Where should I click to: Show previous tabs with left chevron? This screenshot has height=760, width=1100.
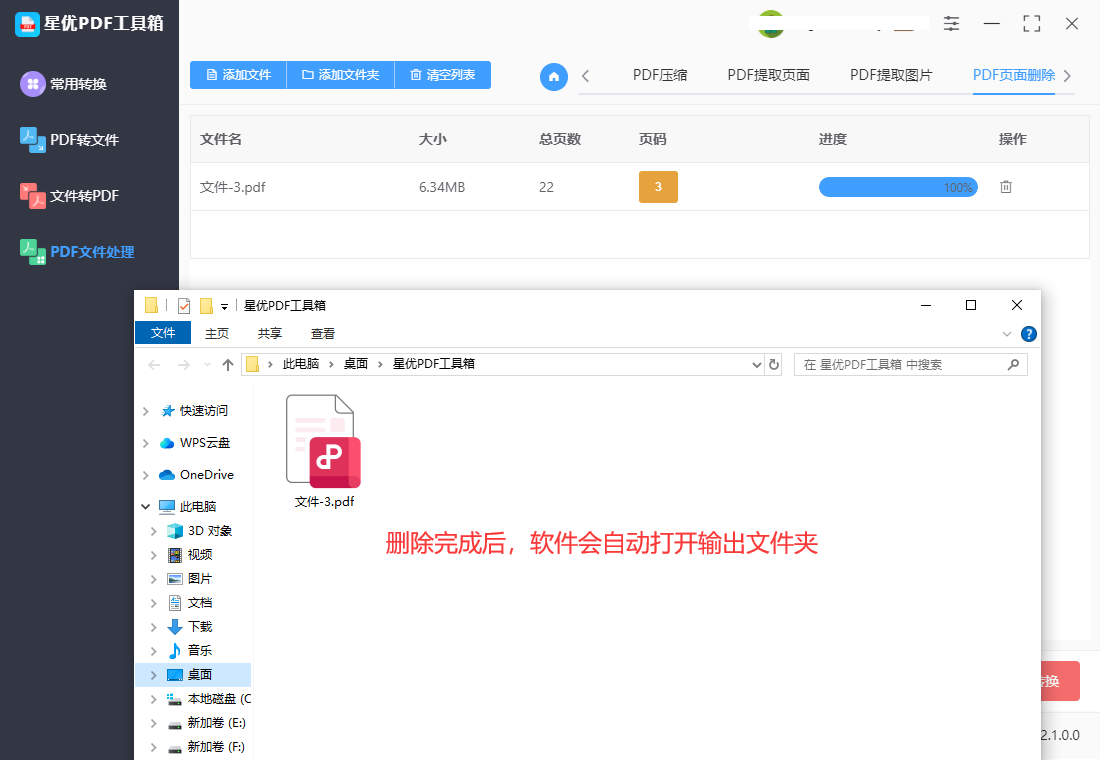point(586,76)
